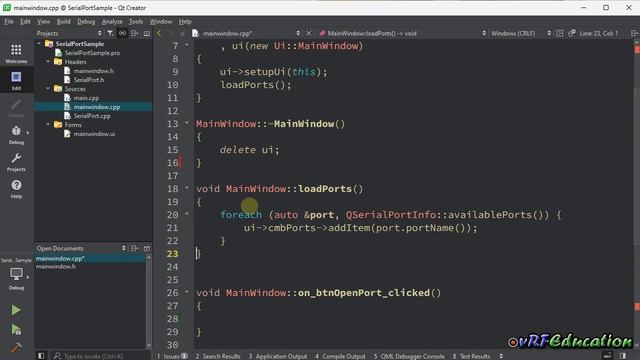
Task: Split the Open Documents panel
Action: point(135,248)
